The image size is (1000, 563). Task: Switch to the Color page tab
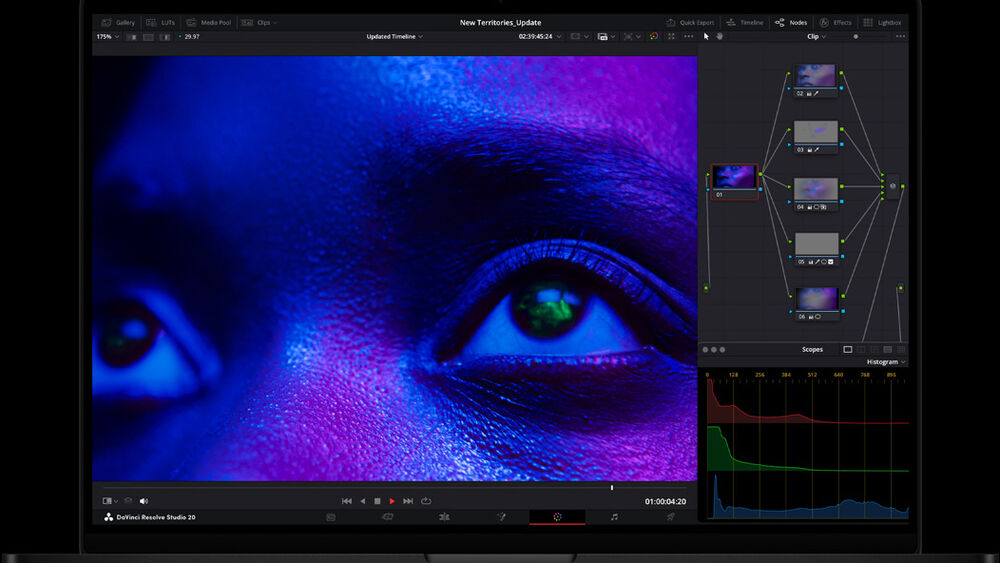557,517
